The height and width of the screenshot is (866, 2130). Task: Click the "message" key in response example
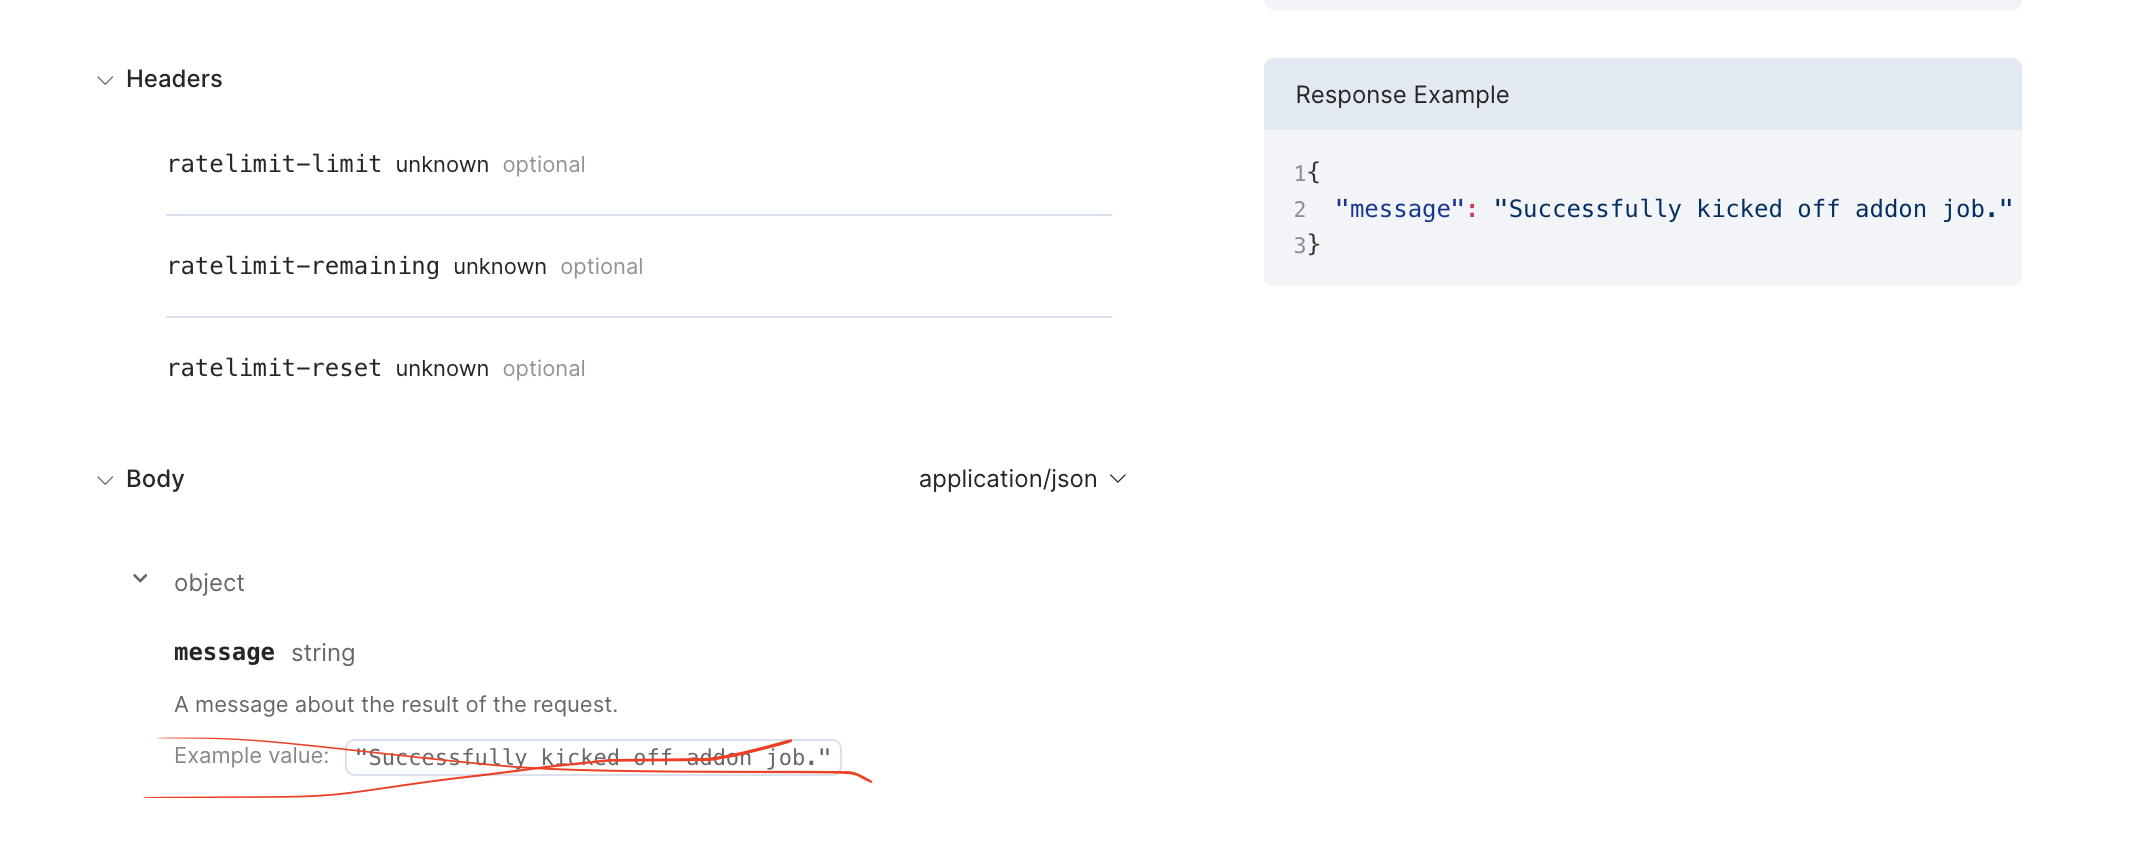coord(1399,209)
